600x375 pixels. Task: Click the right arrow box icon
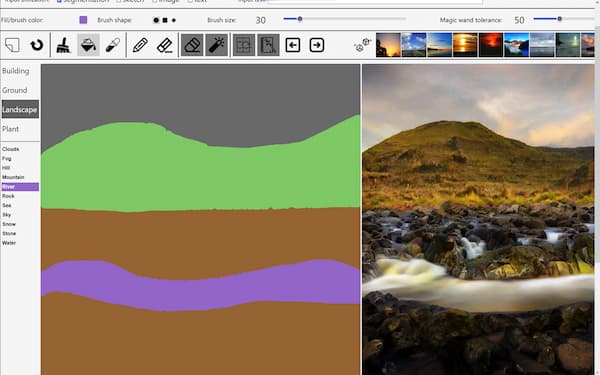pyautogui.click(x=317, y=45)
